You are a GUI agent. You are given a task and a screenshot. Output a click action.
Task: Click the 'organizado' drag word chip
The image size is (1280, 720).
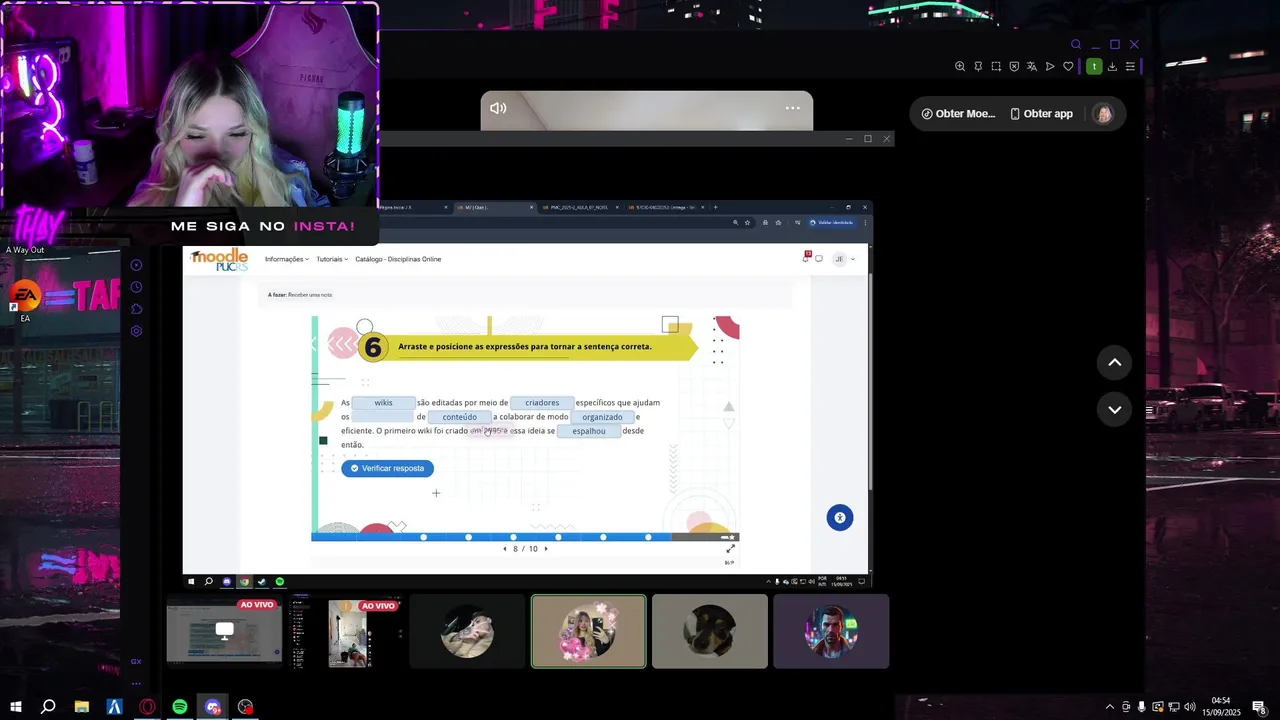pyautogui.click(x=602, y=417)
